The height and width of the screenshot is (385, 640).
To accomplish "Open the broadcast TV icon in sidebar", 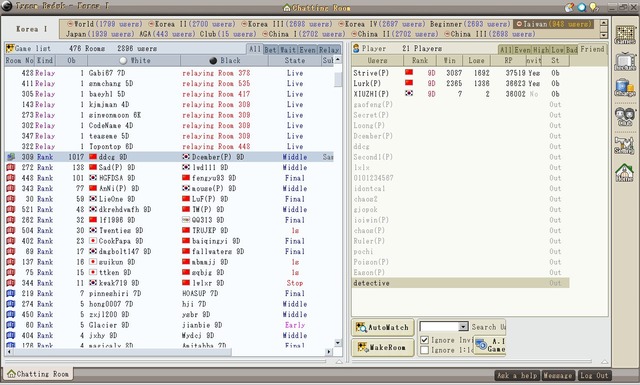I will click(x=624, y=62).
